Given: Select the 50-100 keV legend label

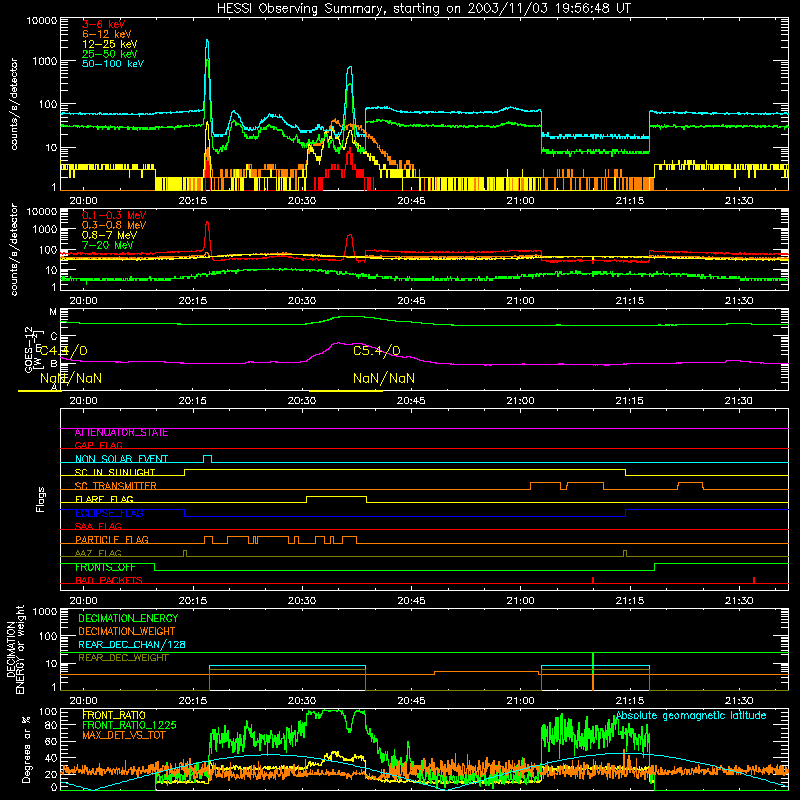Looking at the screenshot, I should click(x=113, y=64).
